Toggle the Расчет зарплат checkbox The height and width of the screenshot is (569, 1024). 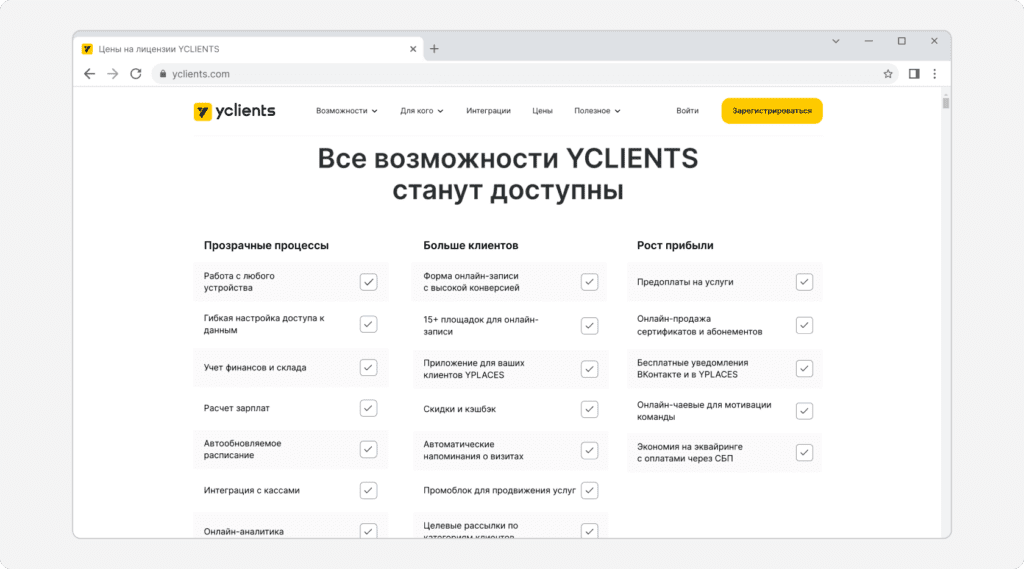[x=368, y=408]
